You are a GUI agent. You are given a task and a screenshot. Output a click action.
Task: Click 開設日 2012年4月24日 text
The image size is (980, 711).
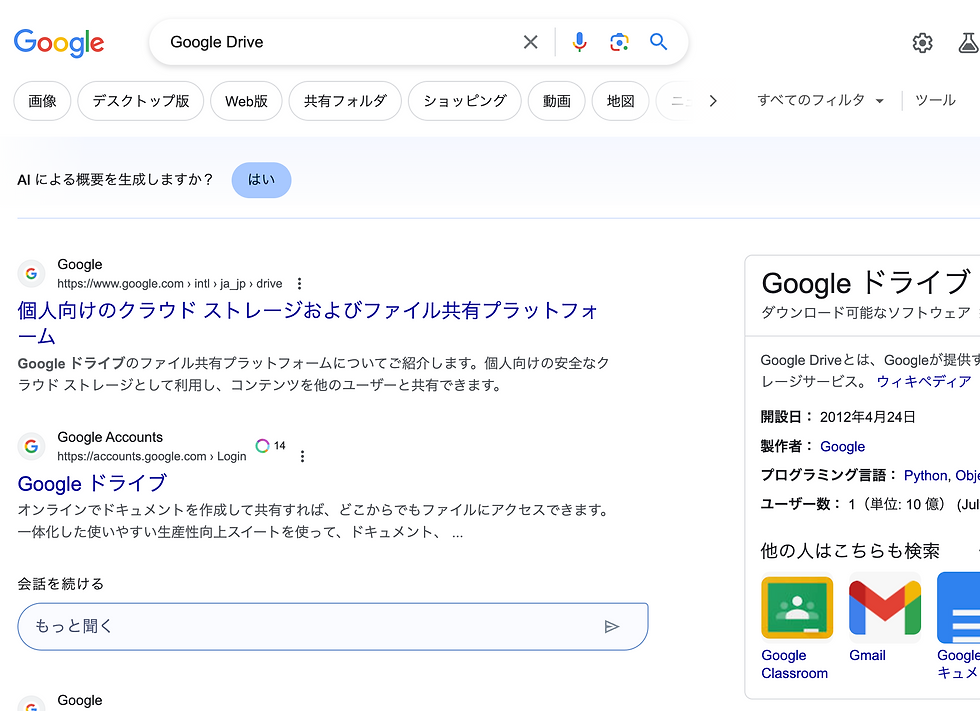(838, 417)
